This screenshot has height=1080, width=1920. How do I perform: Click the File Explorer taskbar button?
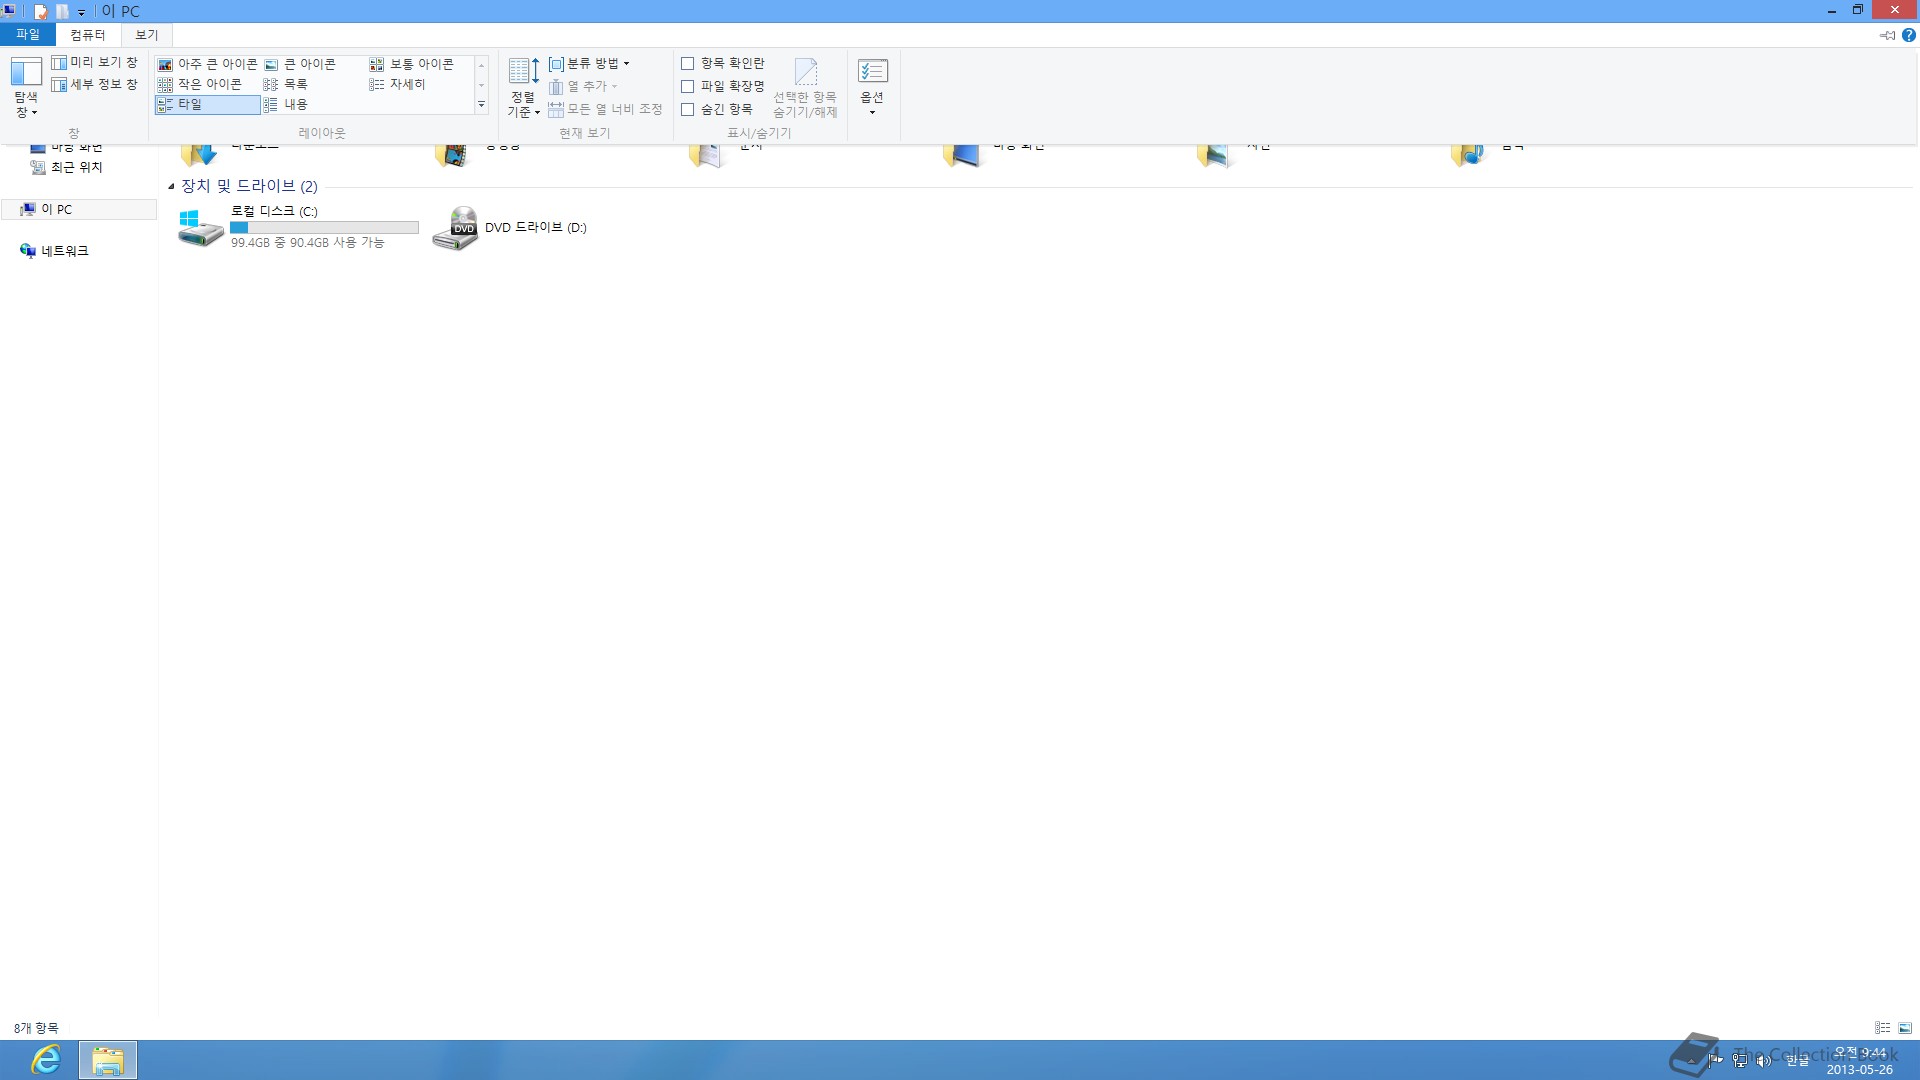click(x=108, y=1060)
